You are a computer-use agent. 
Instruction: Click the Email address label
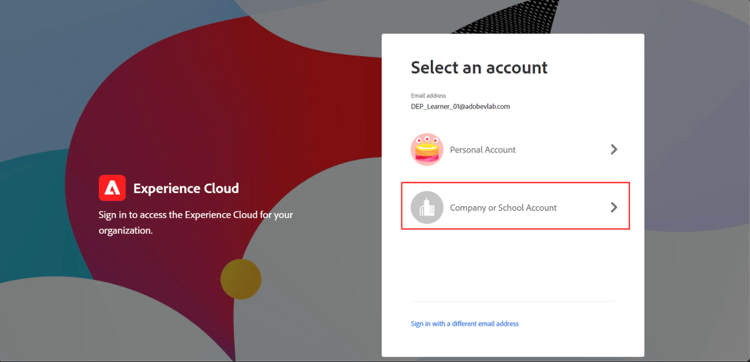pyautogui.click(x=428, y=96)
